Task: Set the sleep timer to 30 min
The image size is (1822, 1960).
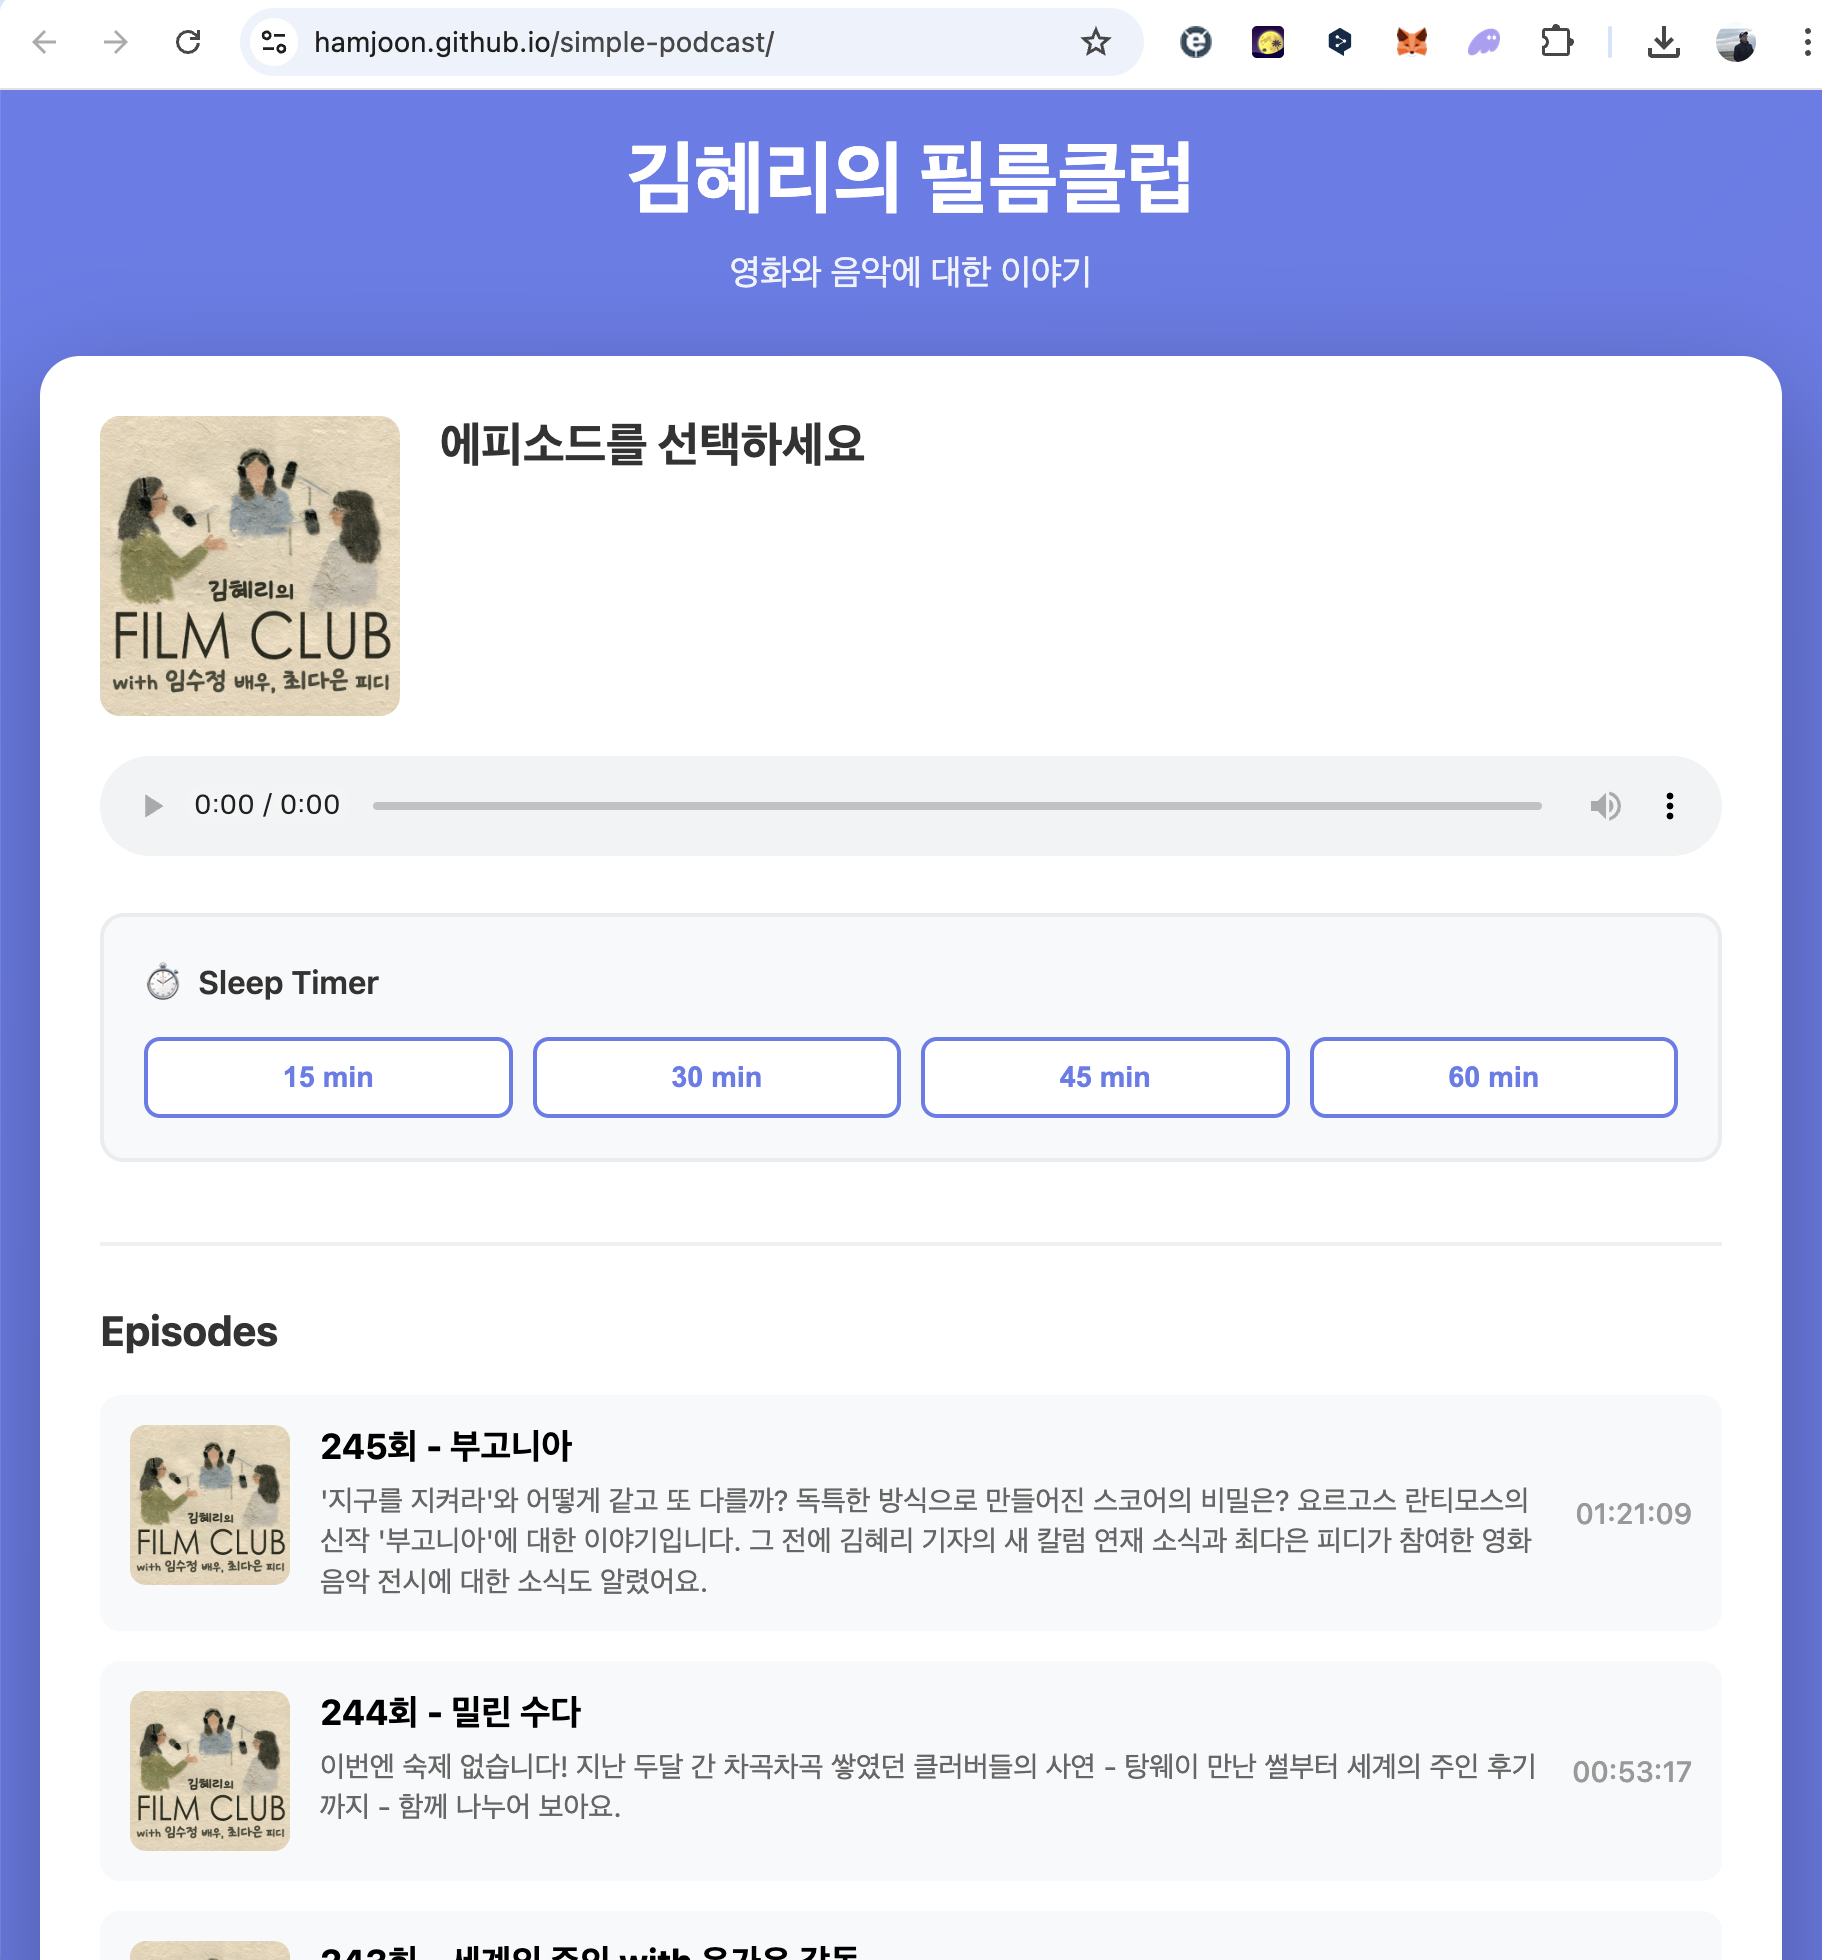Action: [717, 1077]
